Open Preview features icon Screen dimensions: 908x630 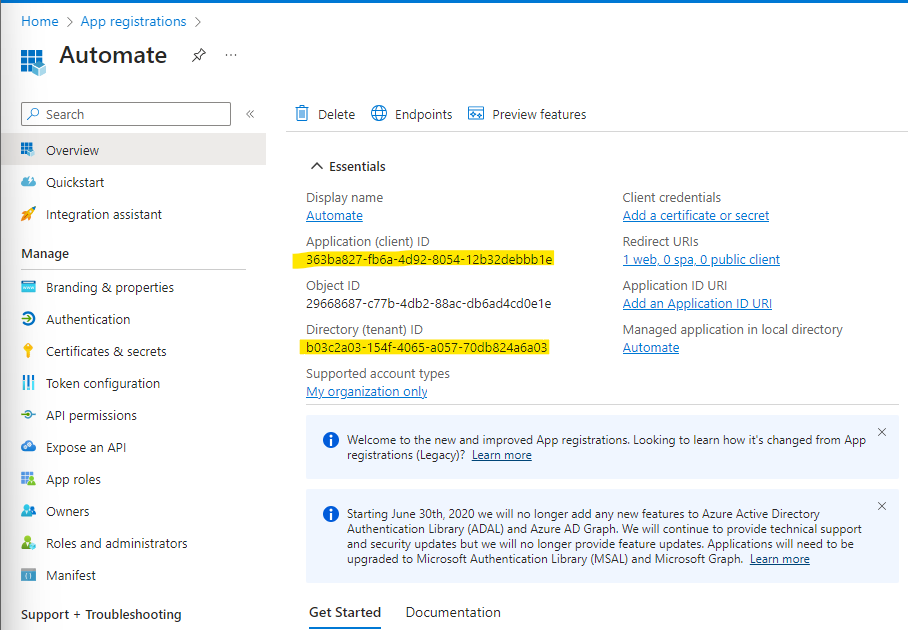(x=476, y=114)
